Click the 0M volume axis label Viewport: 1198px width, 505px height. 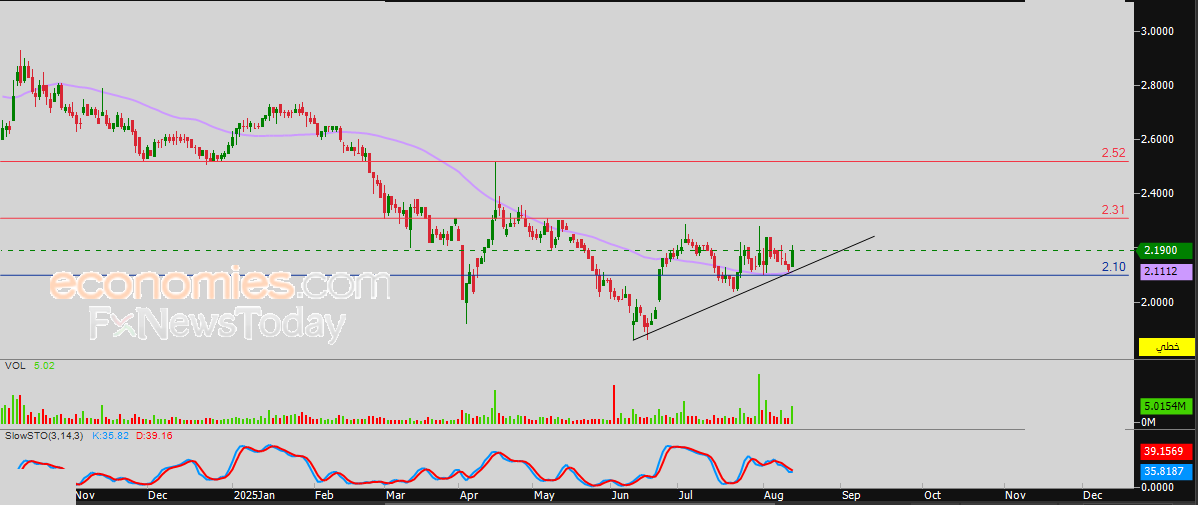click(1148, 422)
